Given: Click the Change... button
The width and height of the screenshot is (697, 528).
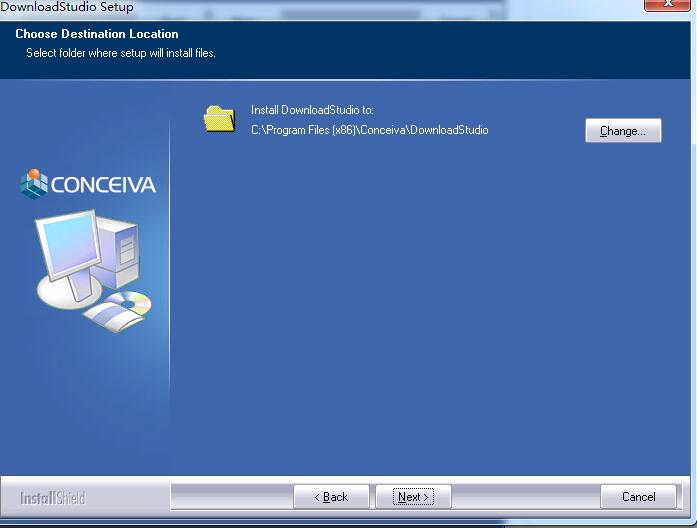Looking at the screenshot, I should pos(623,131).
